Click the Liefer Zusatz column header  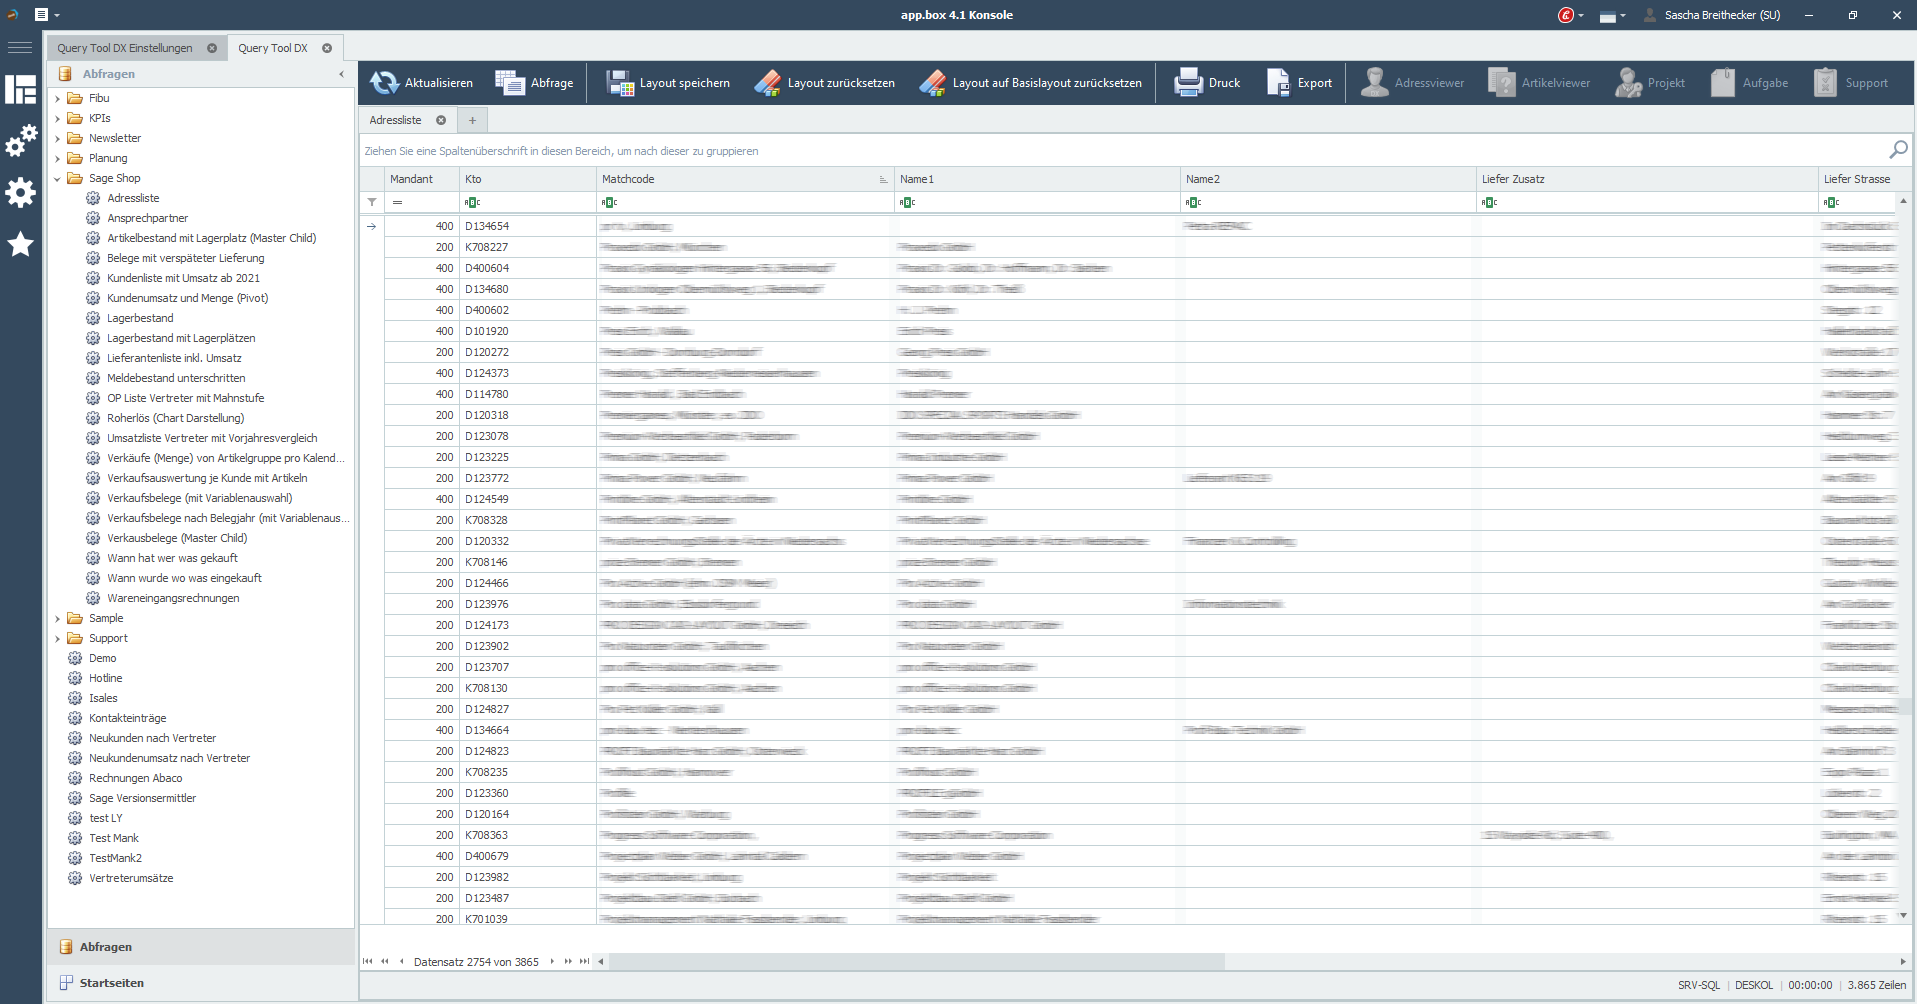coord(1647,179)
